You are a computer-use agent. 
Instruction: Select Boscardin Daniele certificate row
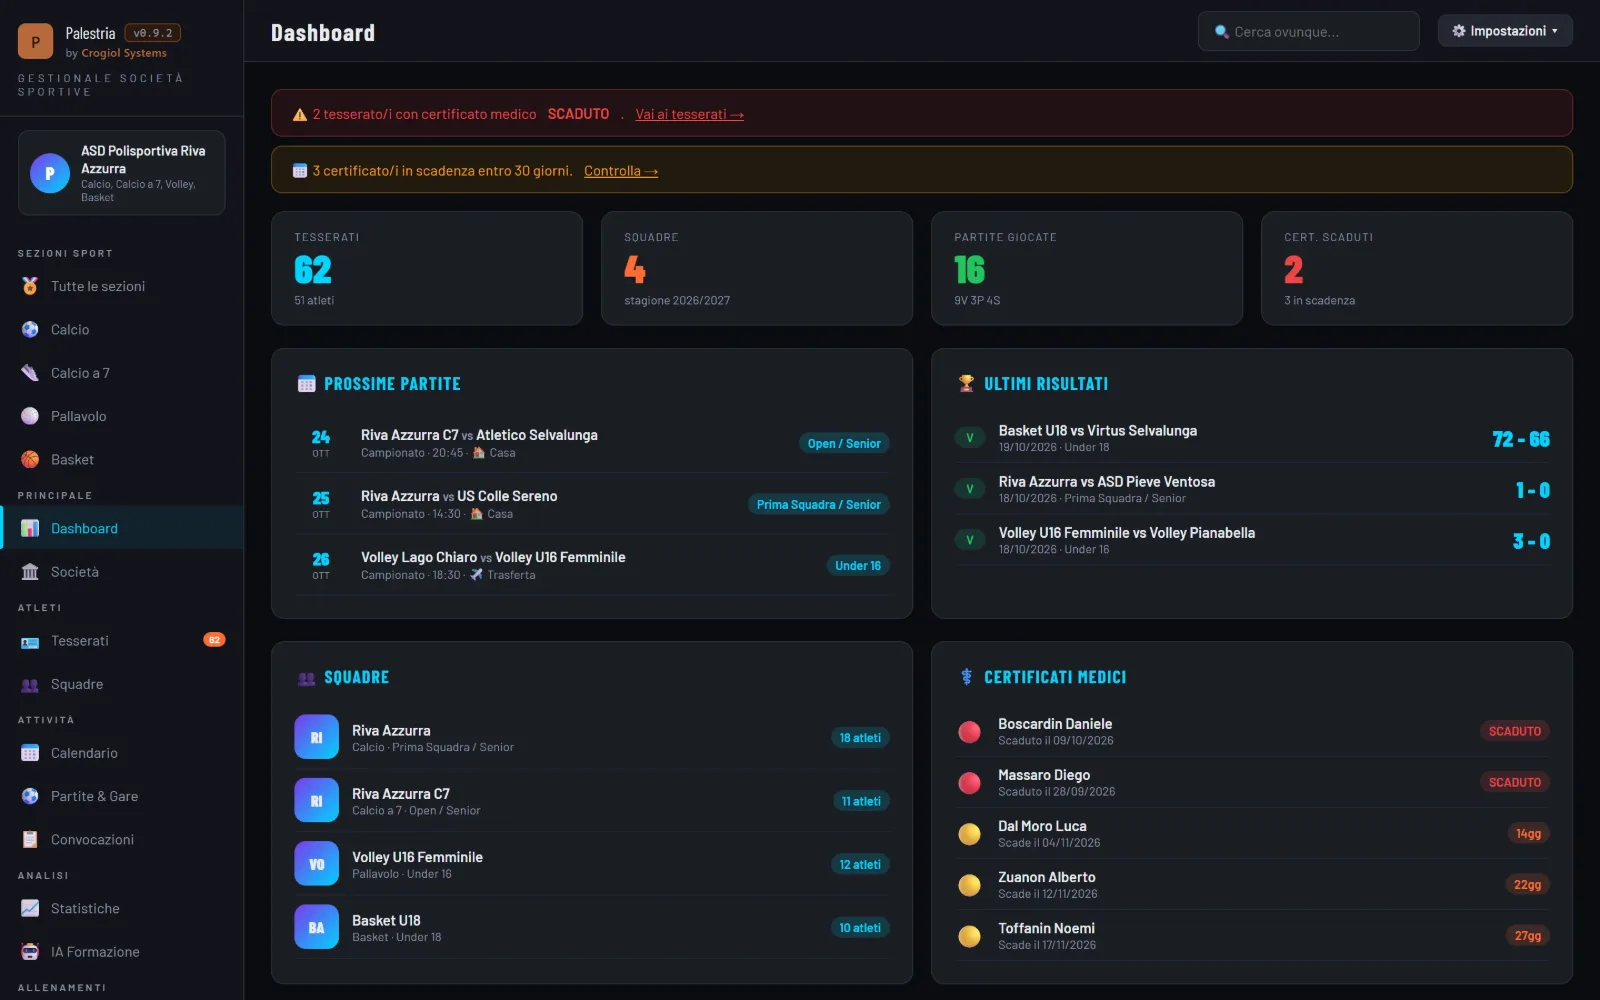pyautogui.click(x=1252, y=732)
